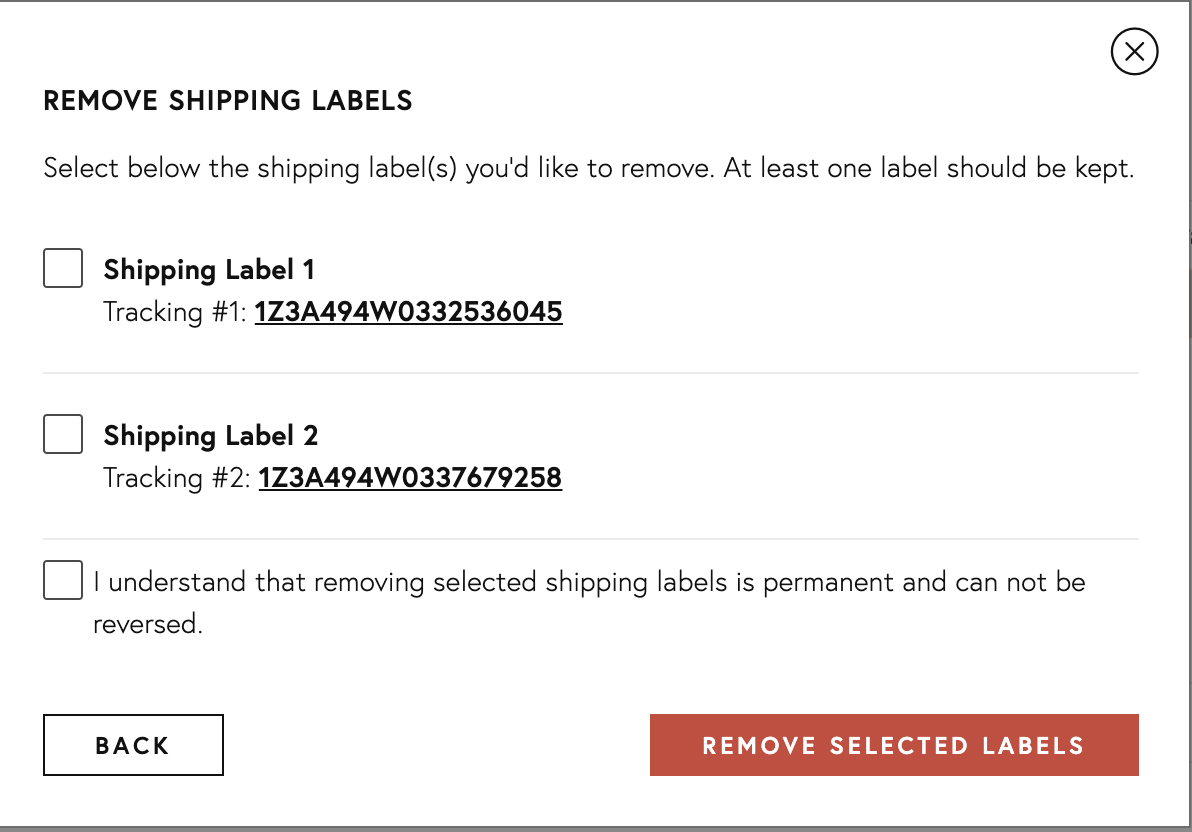This screenshot has height=832, width=1192.
Task: Click the 'Tracking #2:' prefix text
Action: (x=177, y=478)
